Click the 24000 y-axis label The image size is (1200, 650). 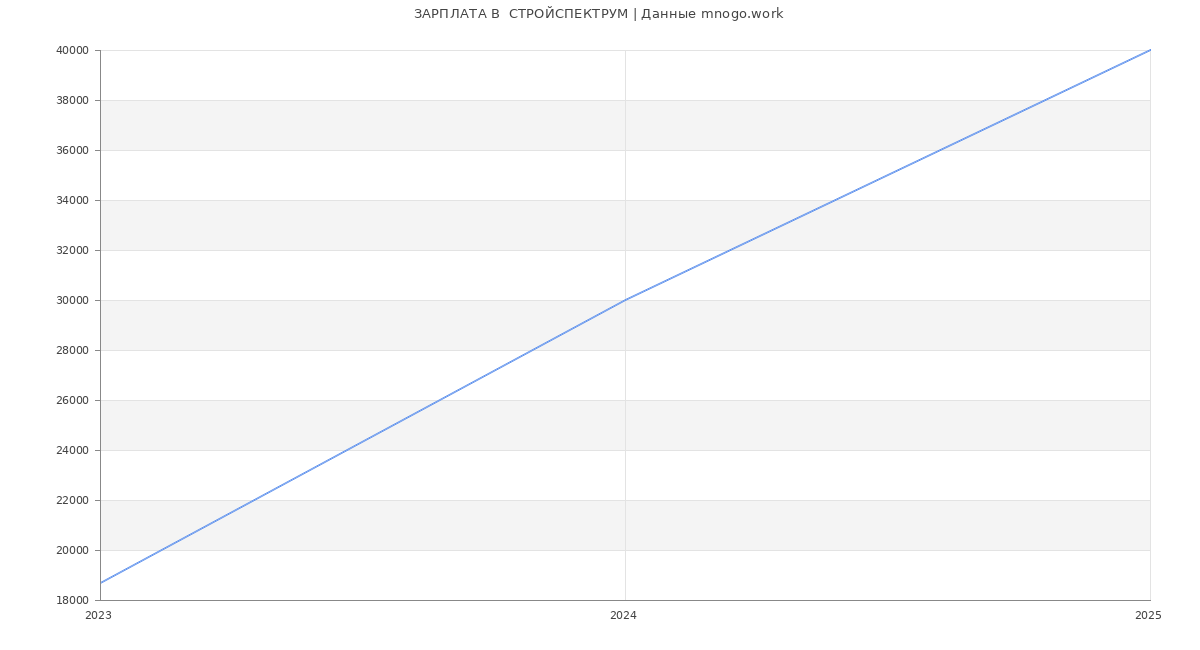[x=73, y=450]
